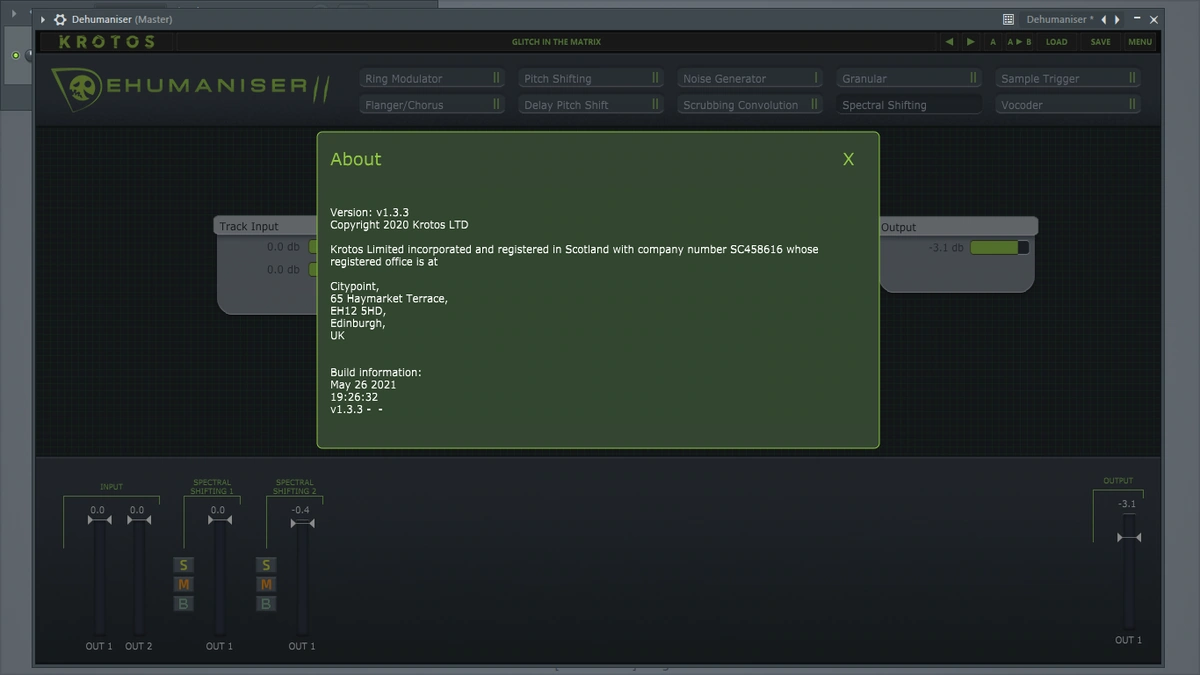Click the Glitch In The Matrix preset name

tap(556, 42)
